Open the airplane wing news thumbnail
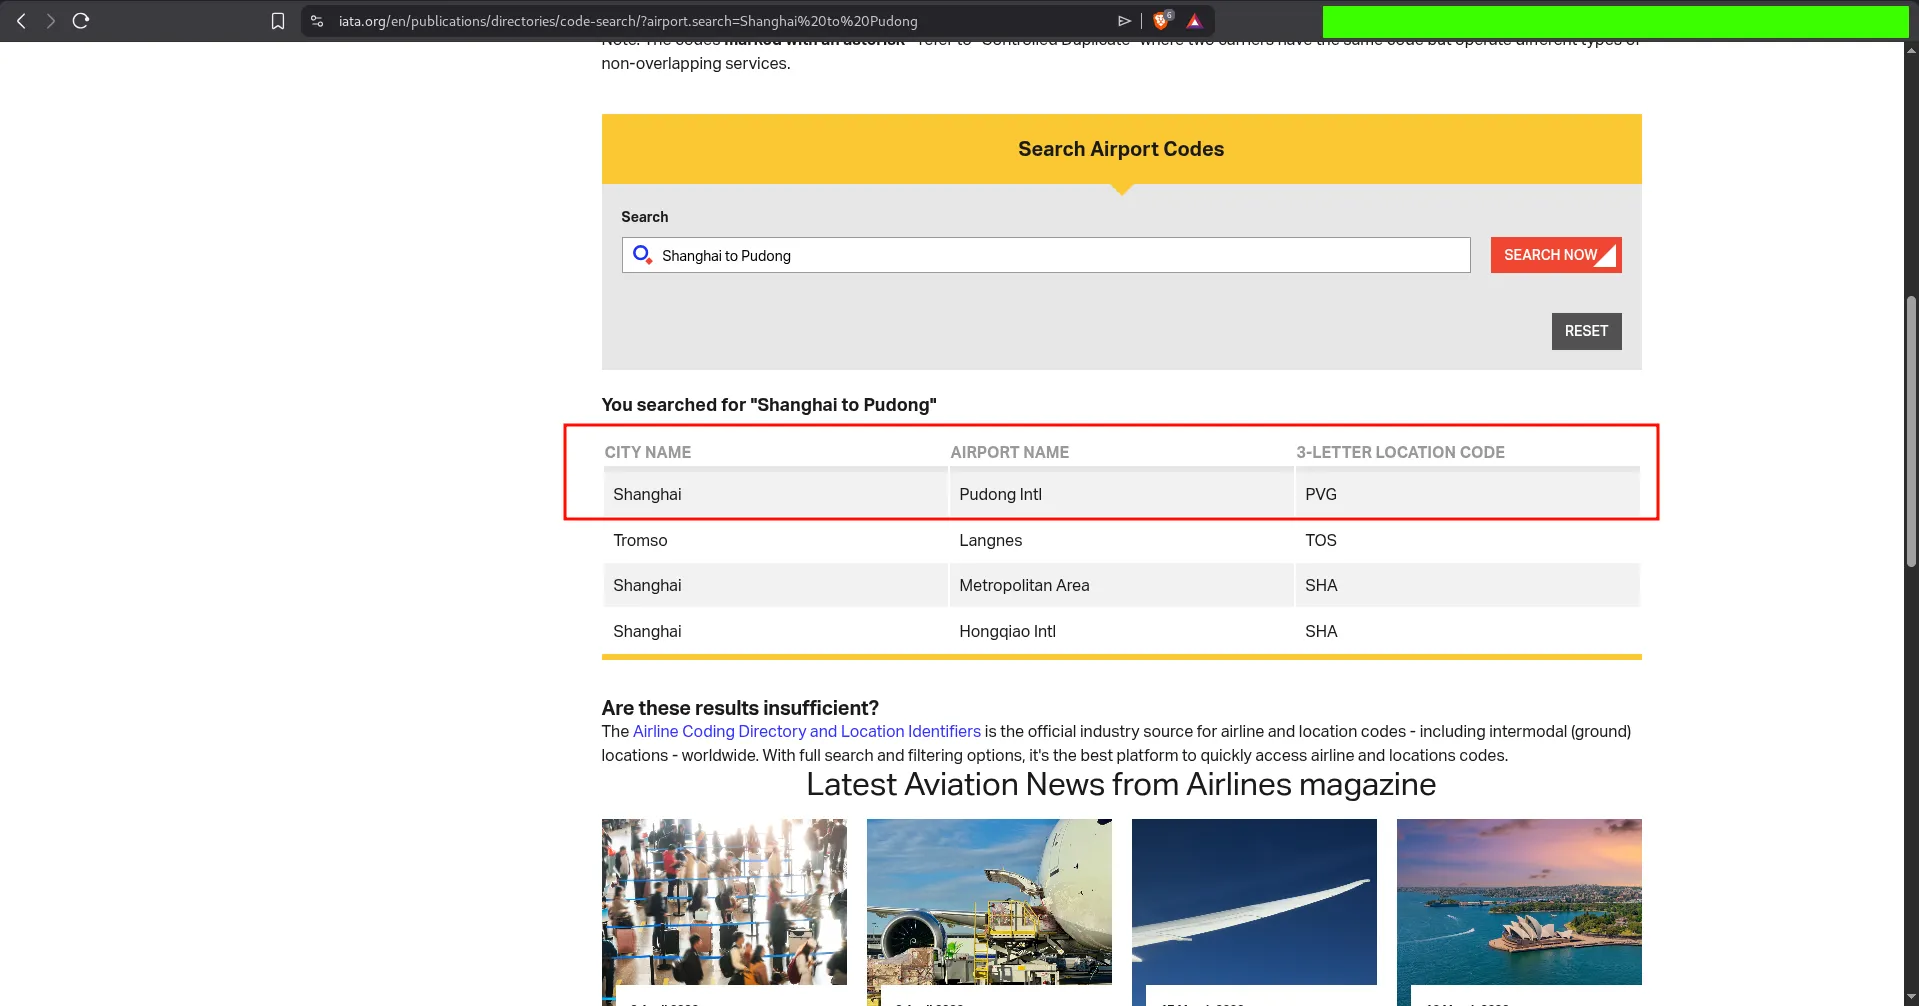This screenshot has height=1006, width=1919. [1254, 902]
